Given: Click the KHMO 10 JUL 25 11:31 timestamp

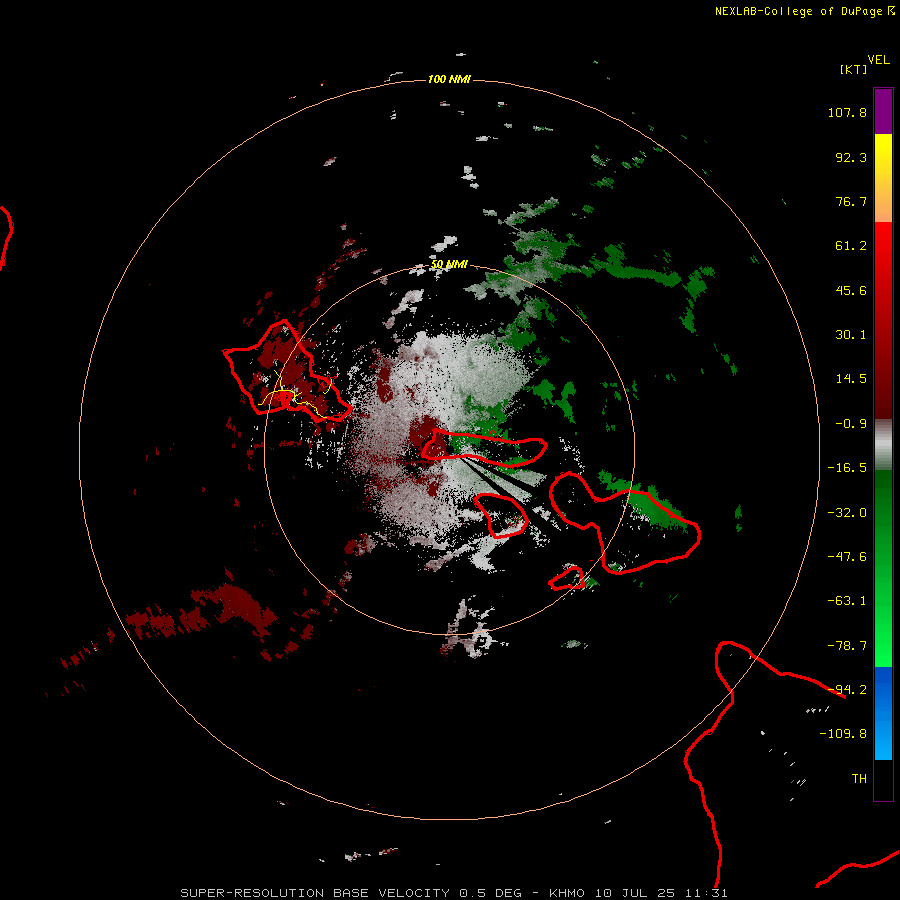Looking at the screenshot, I should click(x=638, y=893).
